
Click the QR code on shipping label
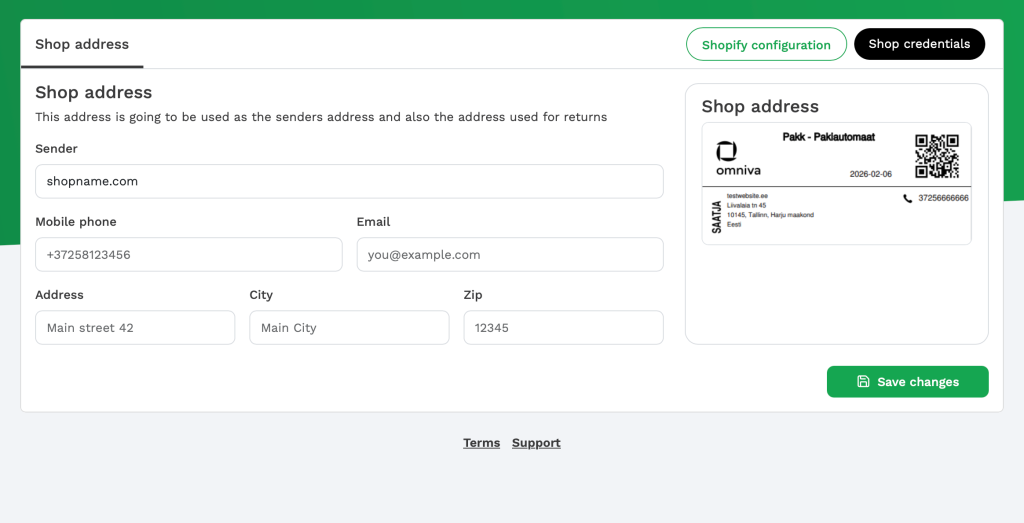tap(936, 156)
